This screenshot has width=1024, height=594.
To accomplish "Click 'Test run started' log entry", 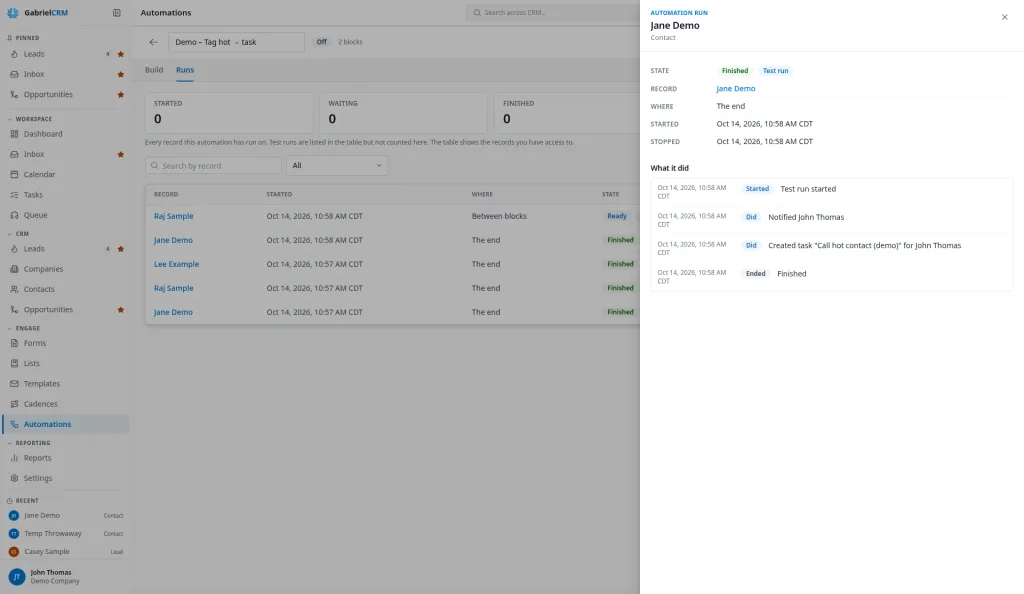I will coord(808,189).
